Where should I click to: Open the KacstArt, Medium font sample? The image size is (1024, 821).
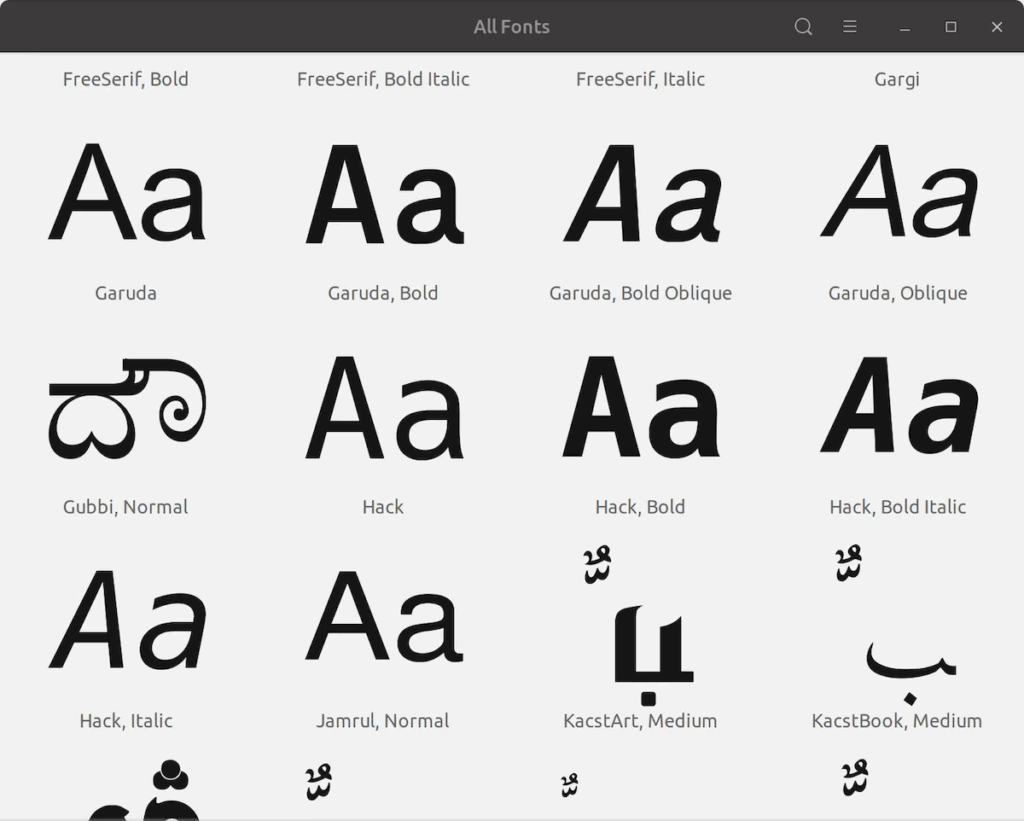click(x=640, y=630)
